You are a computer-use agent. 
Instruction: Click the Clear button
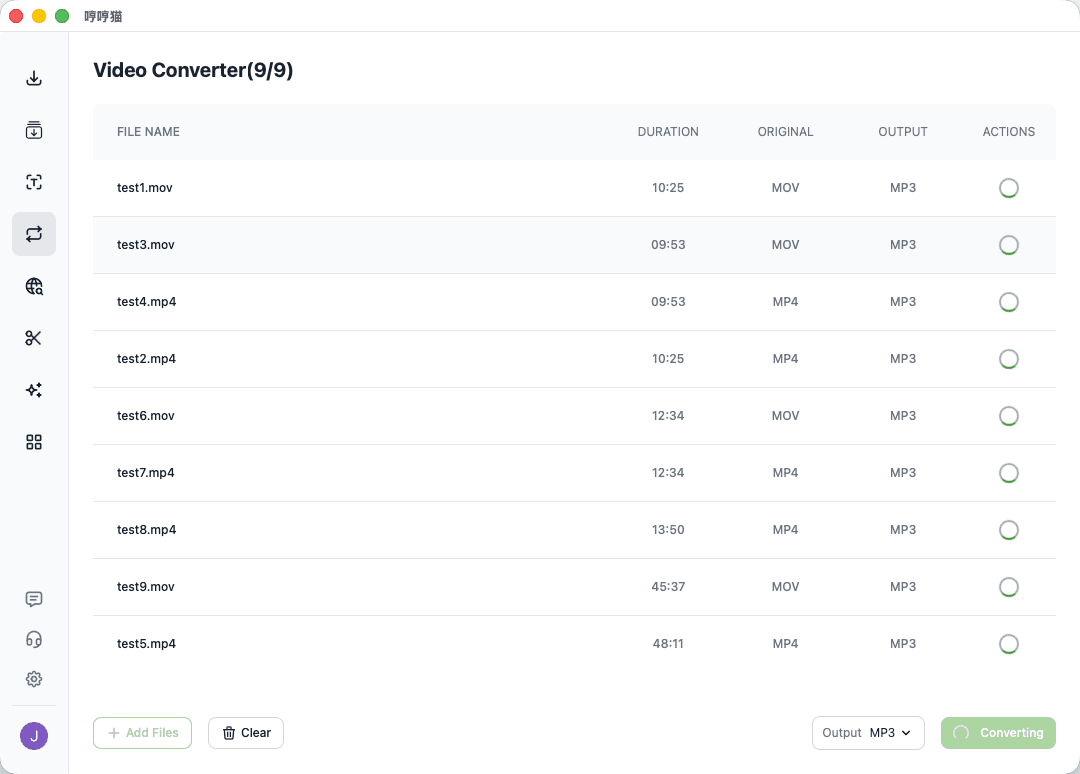coord(246,732)
